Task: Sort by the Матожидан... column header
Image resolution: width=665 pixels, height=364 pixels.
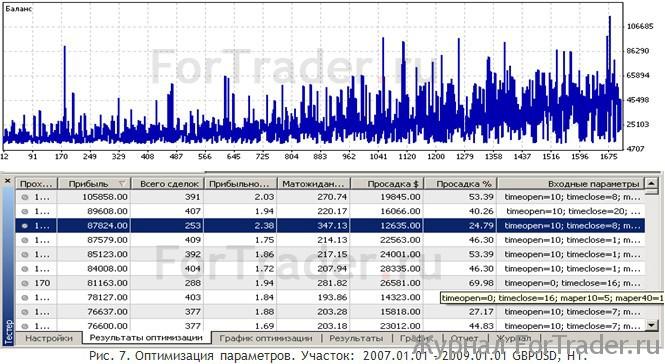Action: click(313, 184)
